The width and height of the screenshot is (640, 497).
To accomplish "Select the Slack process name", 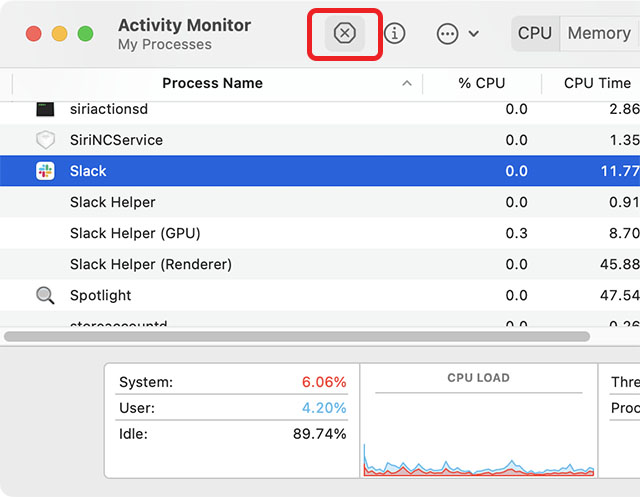I will [88, 171].
